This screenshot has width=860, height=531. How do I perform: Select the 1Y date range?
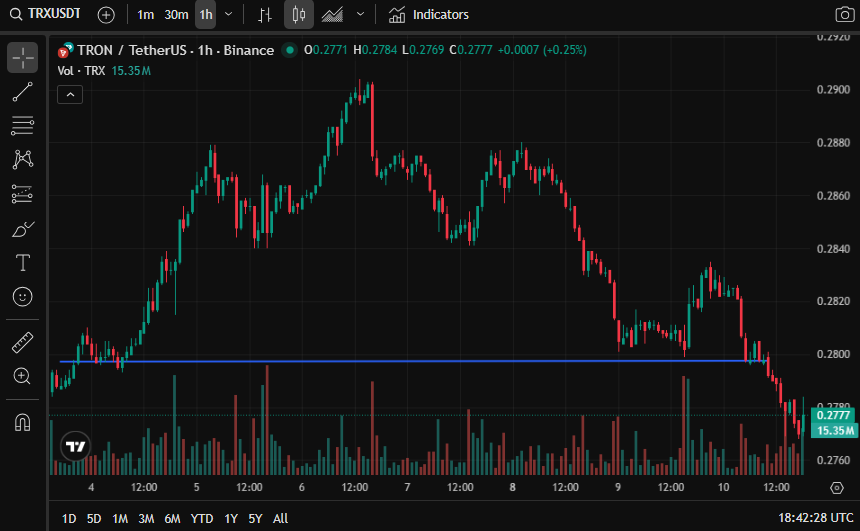[x=231, y=518]
